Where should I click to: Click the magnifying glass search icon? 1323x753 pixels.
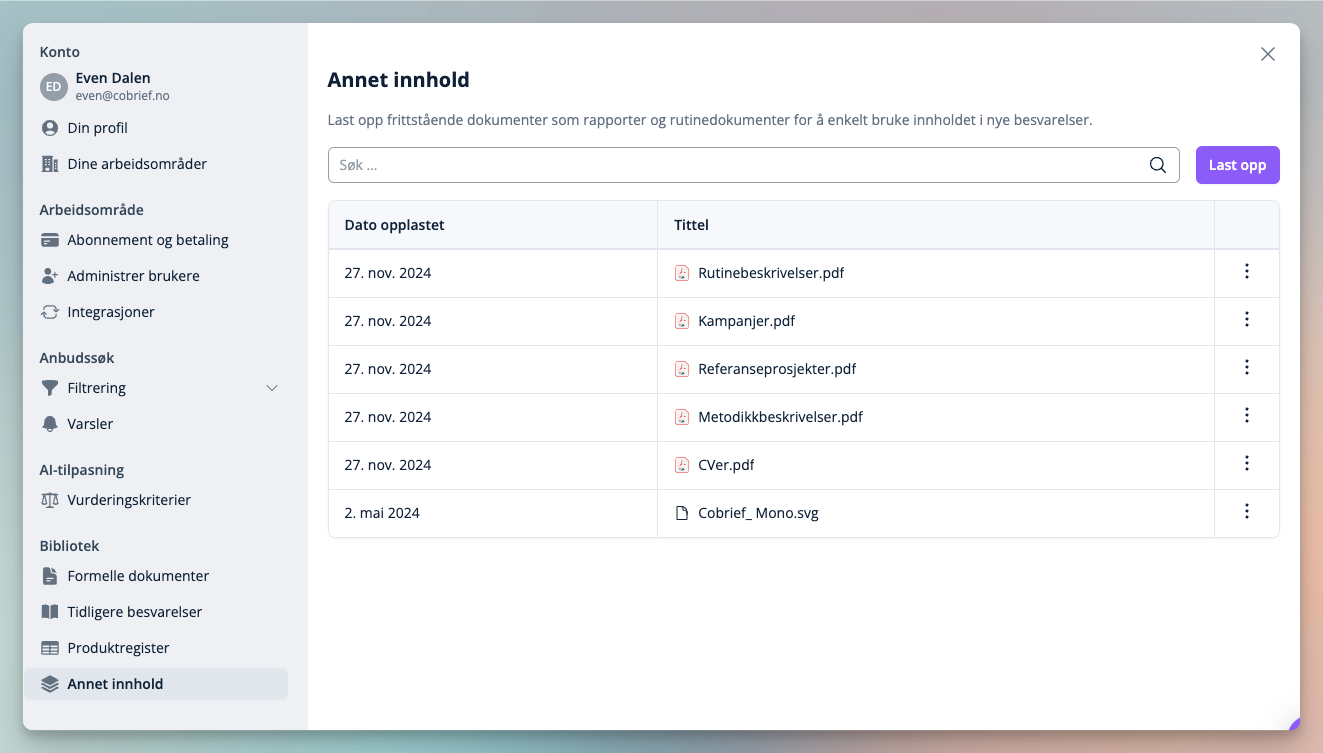pos(1157,166)
